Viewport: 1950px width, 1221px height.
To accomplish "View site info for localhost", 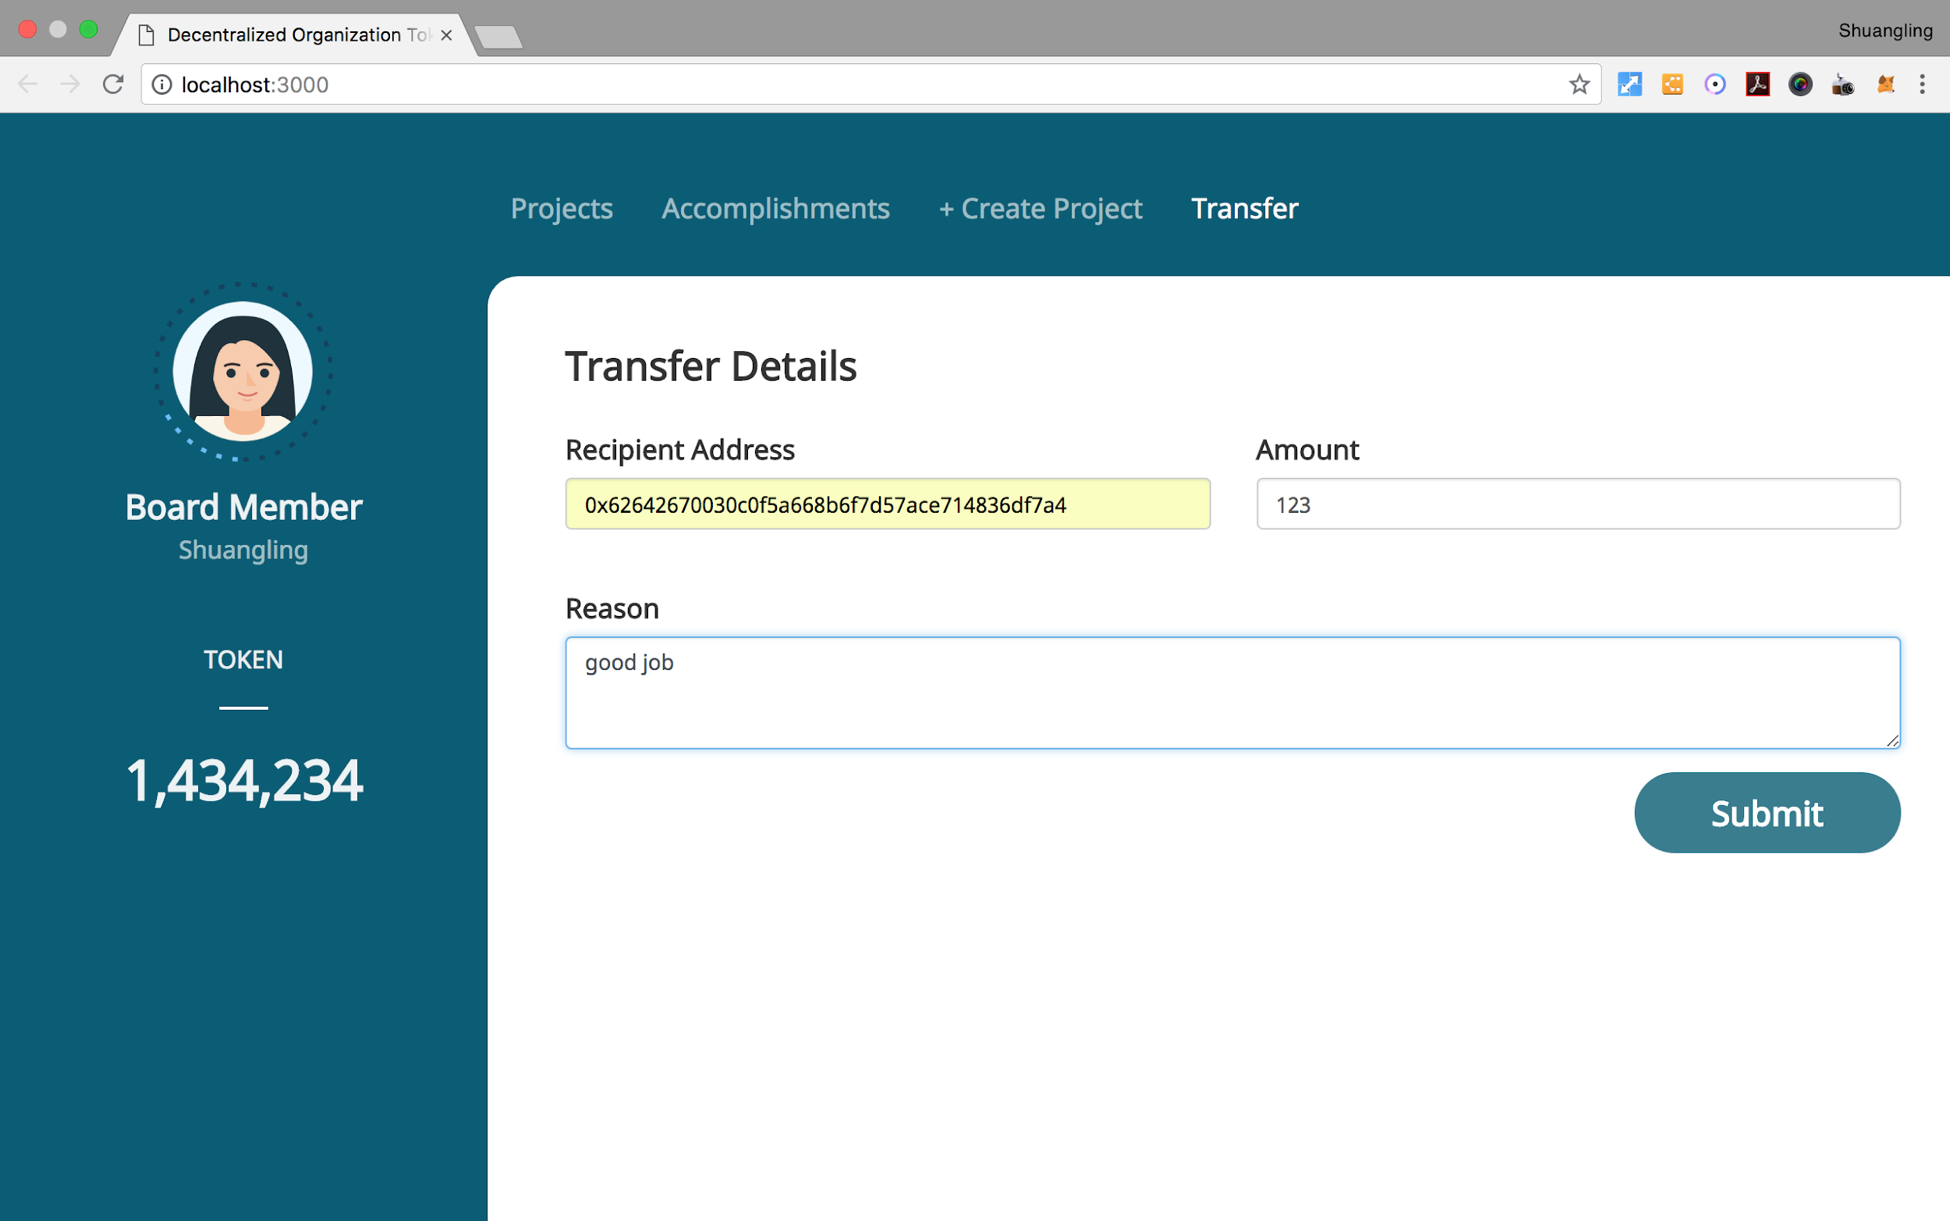I will point(162,85).
